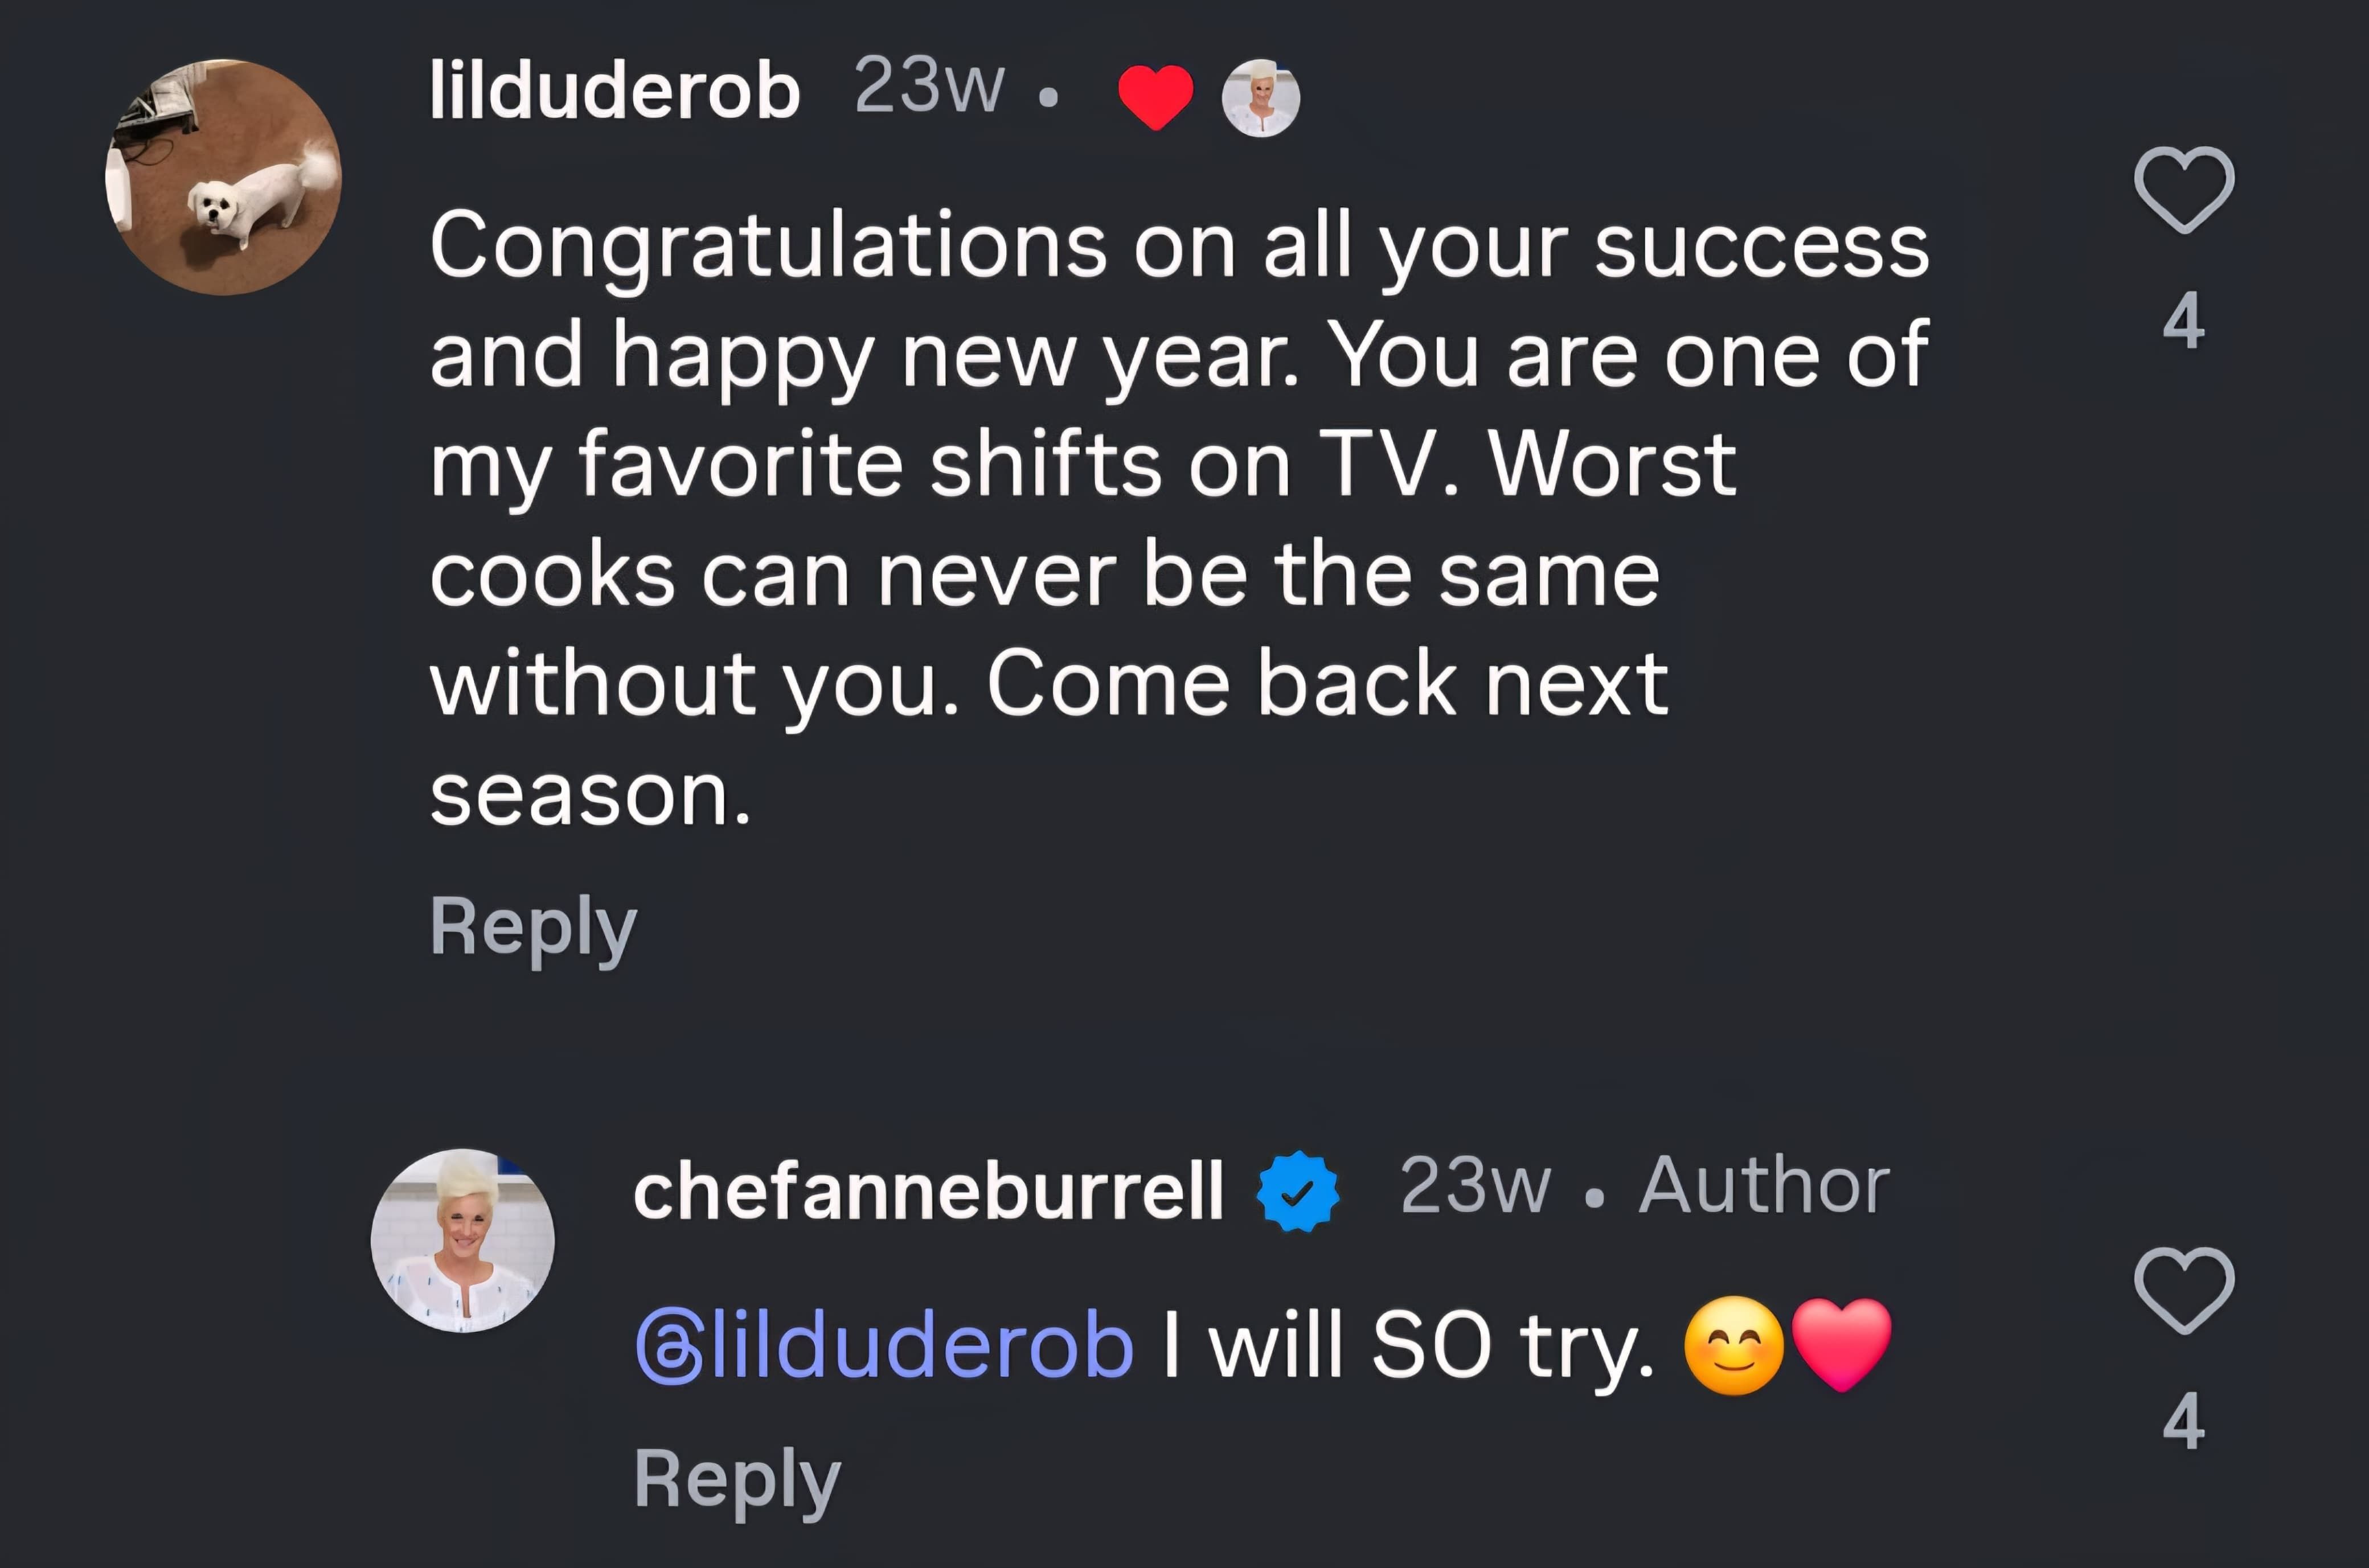Open the lilduderob username at the top

(x=615, y=91)
